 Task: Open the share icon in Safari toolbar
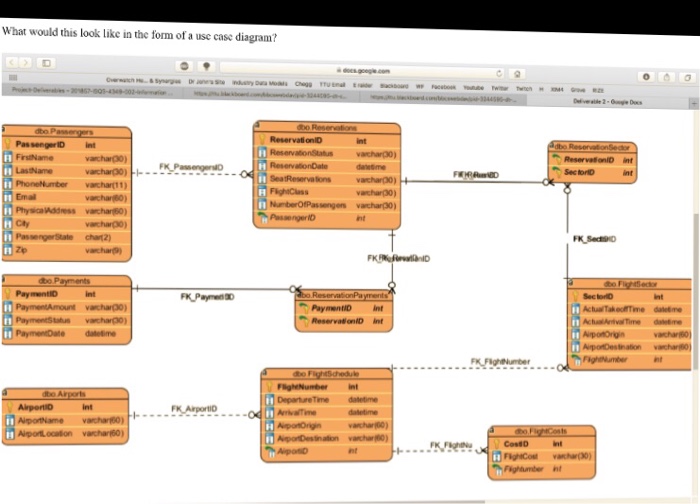(x=667, y=77)
